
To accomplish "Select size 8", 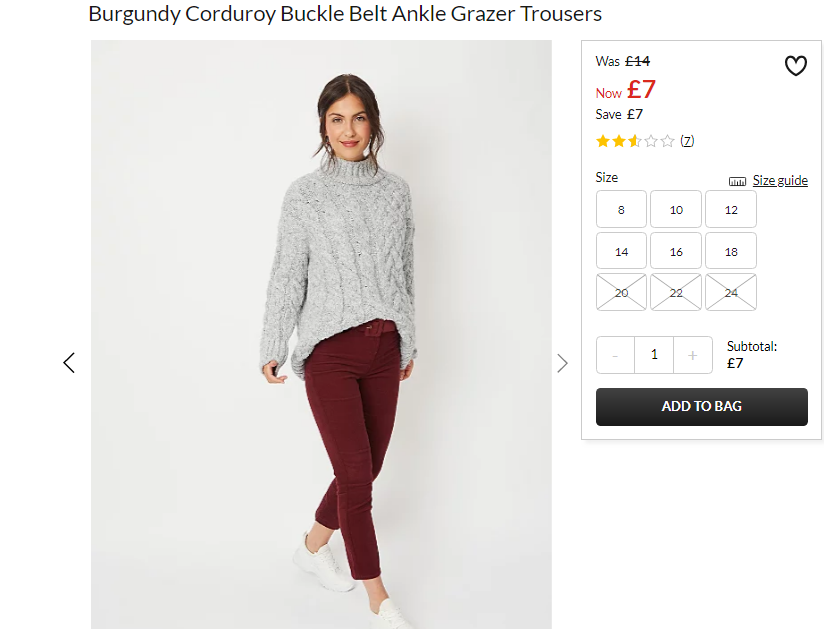I will [621, 209].
